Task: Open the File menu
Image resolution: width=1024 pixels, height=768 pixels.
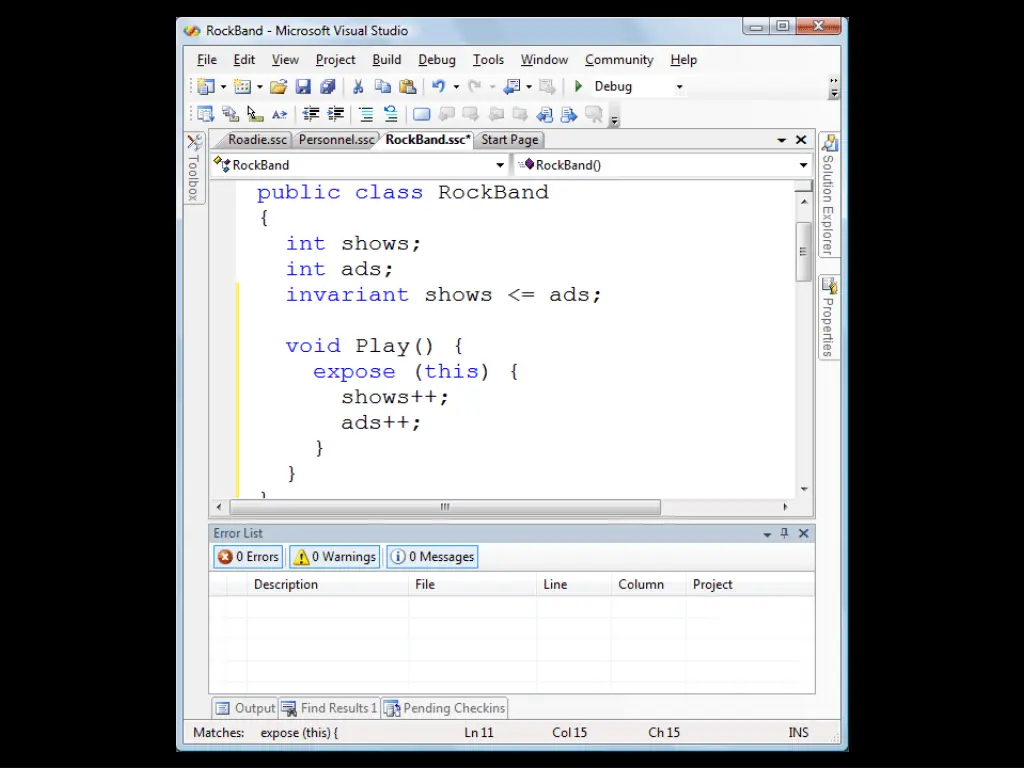Action: (207, 60)
